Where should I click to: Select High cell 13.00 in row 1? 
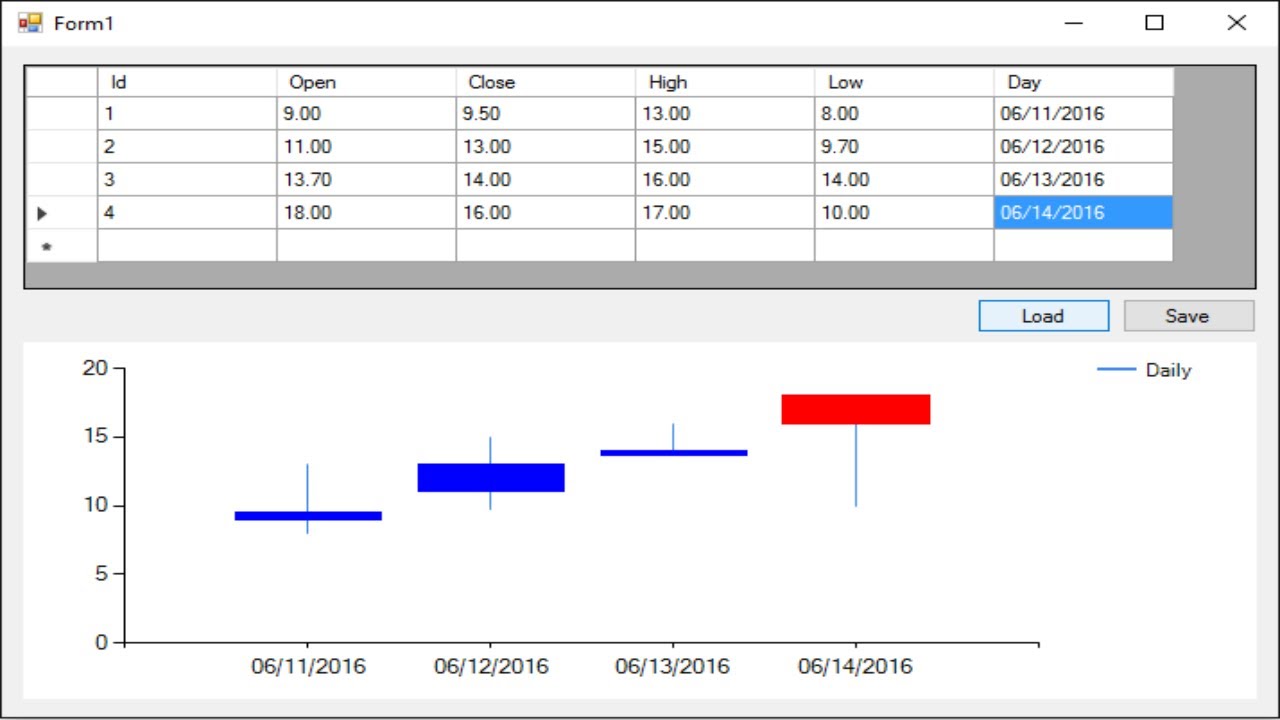(x=725, y=114)
